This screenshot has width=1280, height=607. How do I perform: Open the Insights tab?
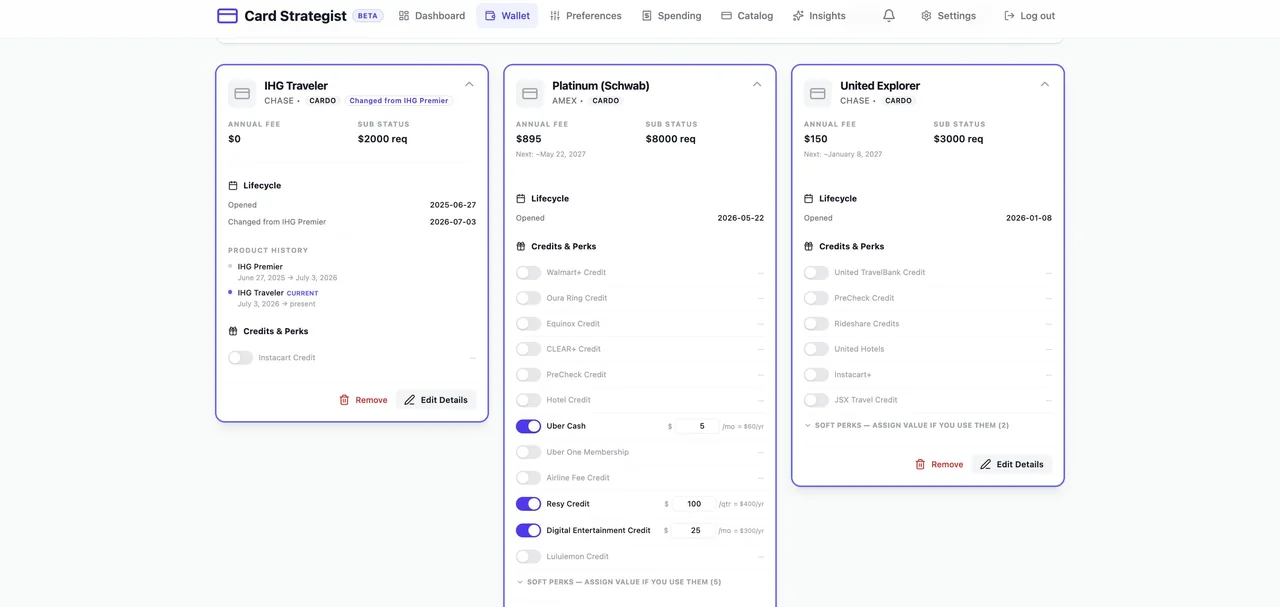click(819, 16)
